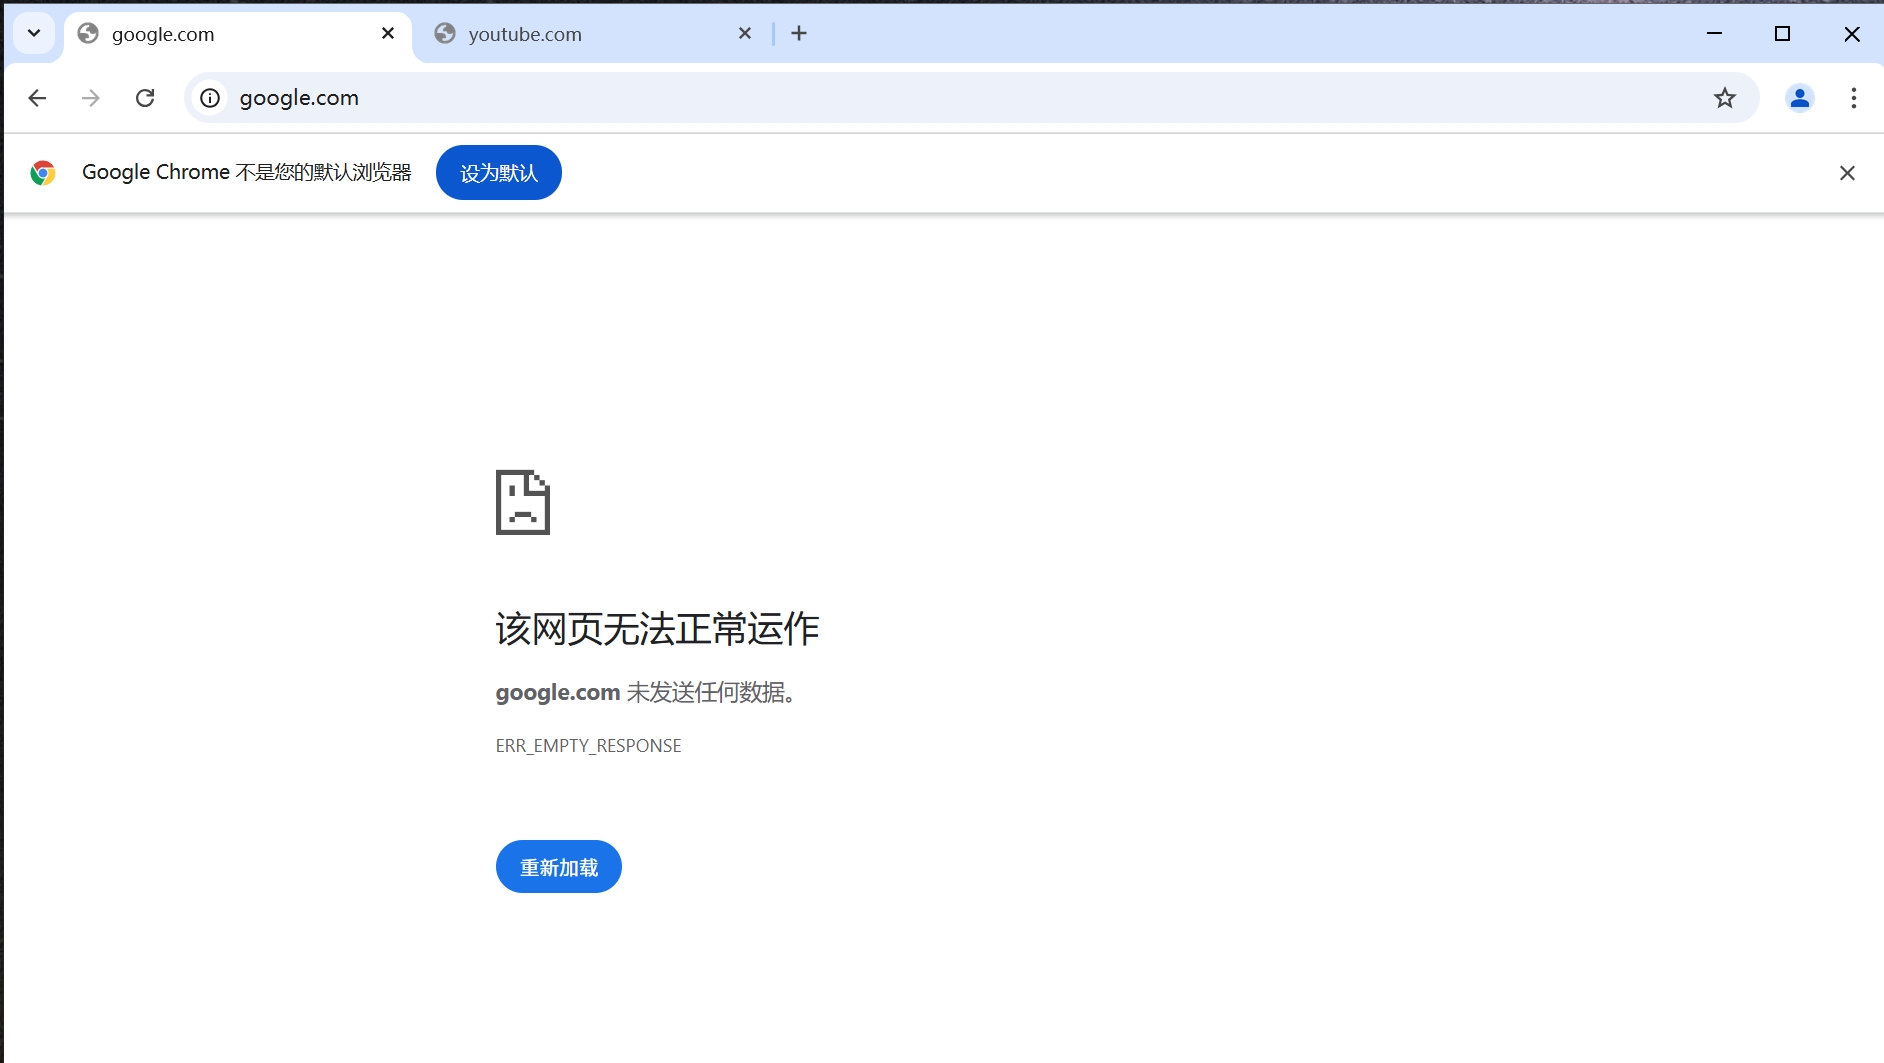Go back to previous page
The height and width of the screenshot is (1063, 1884).
click(x=37, y=98)
